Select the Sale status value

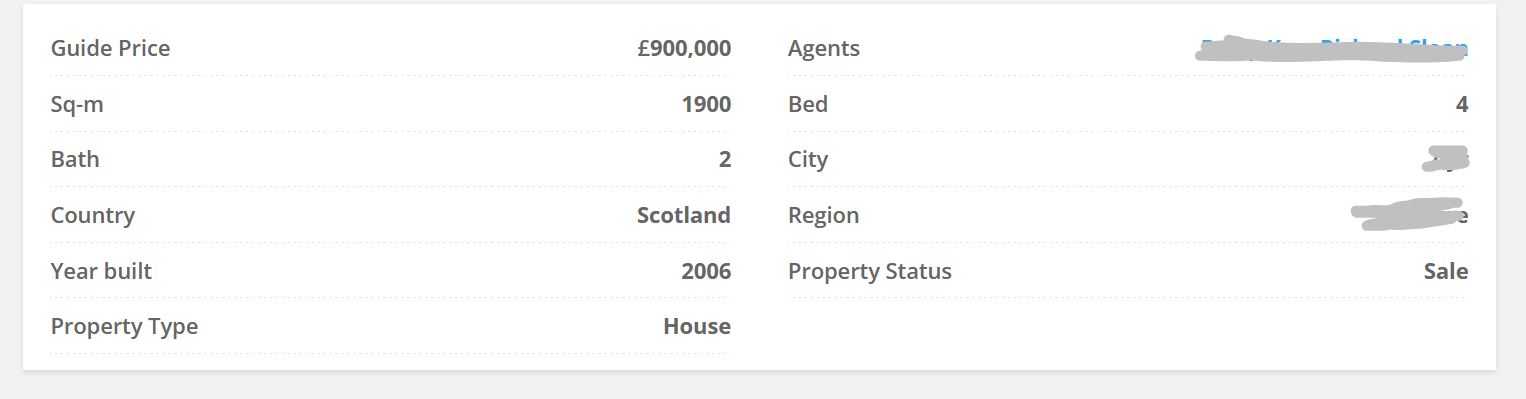tap(1446, 271)
